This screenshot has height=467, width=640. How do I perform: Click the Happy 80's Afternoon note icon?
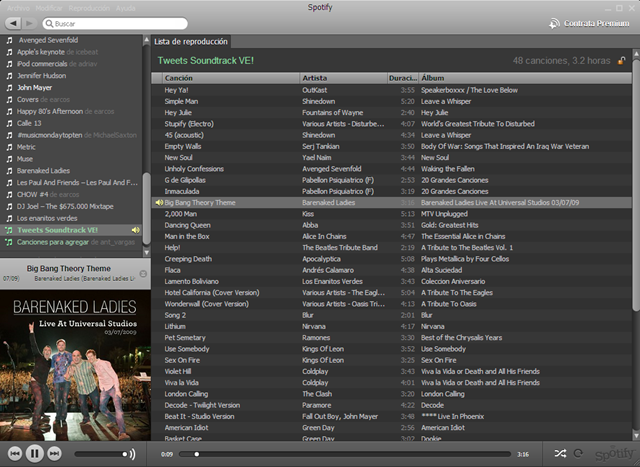(x=9, y=111)
